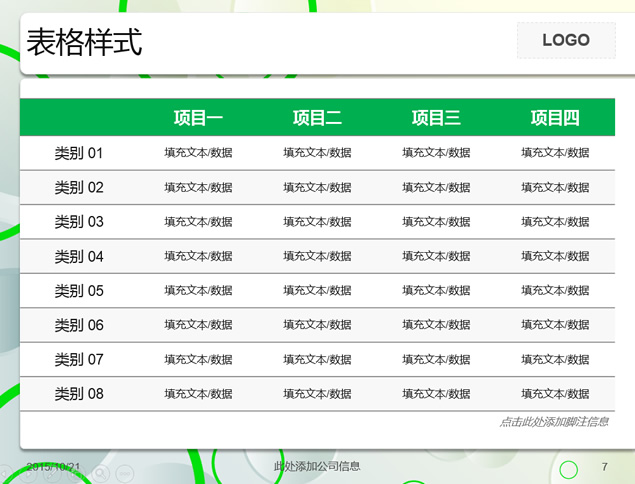Image resolution: width=635 pixels, height=484 pixels.
Task: Click the slide number 7
Action: point(605,467)
